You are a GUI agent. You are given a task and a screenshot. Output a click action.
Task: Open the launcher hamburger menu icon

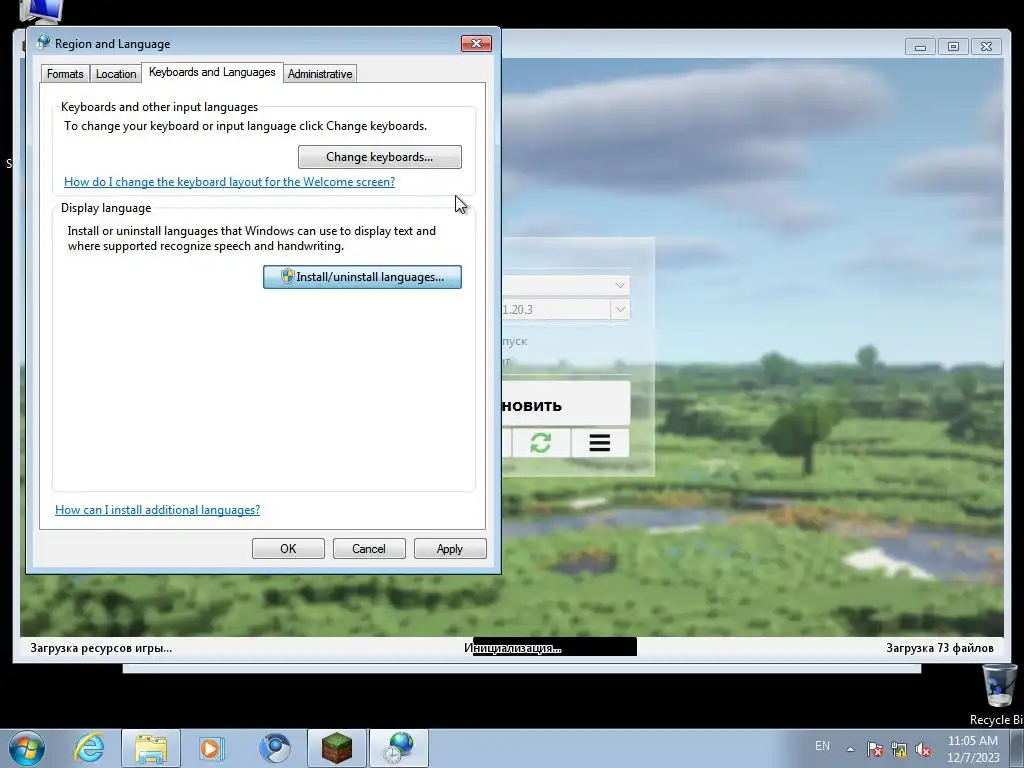pyautogui.click(x=600, y=442)
